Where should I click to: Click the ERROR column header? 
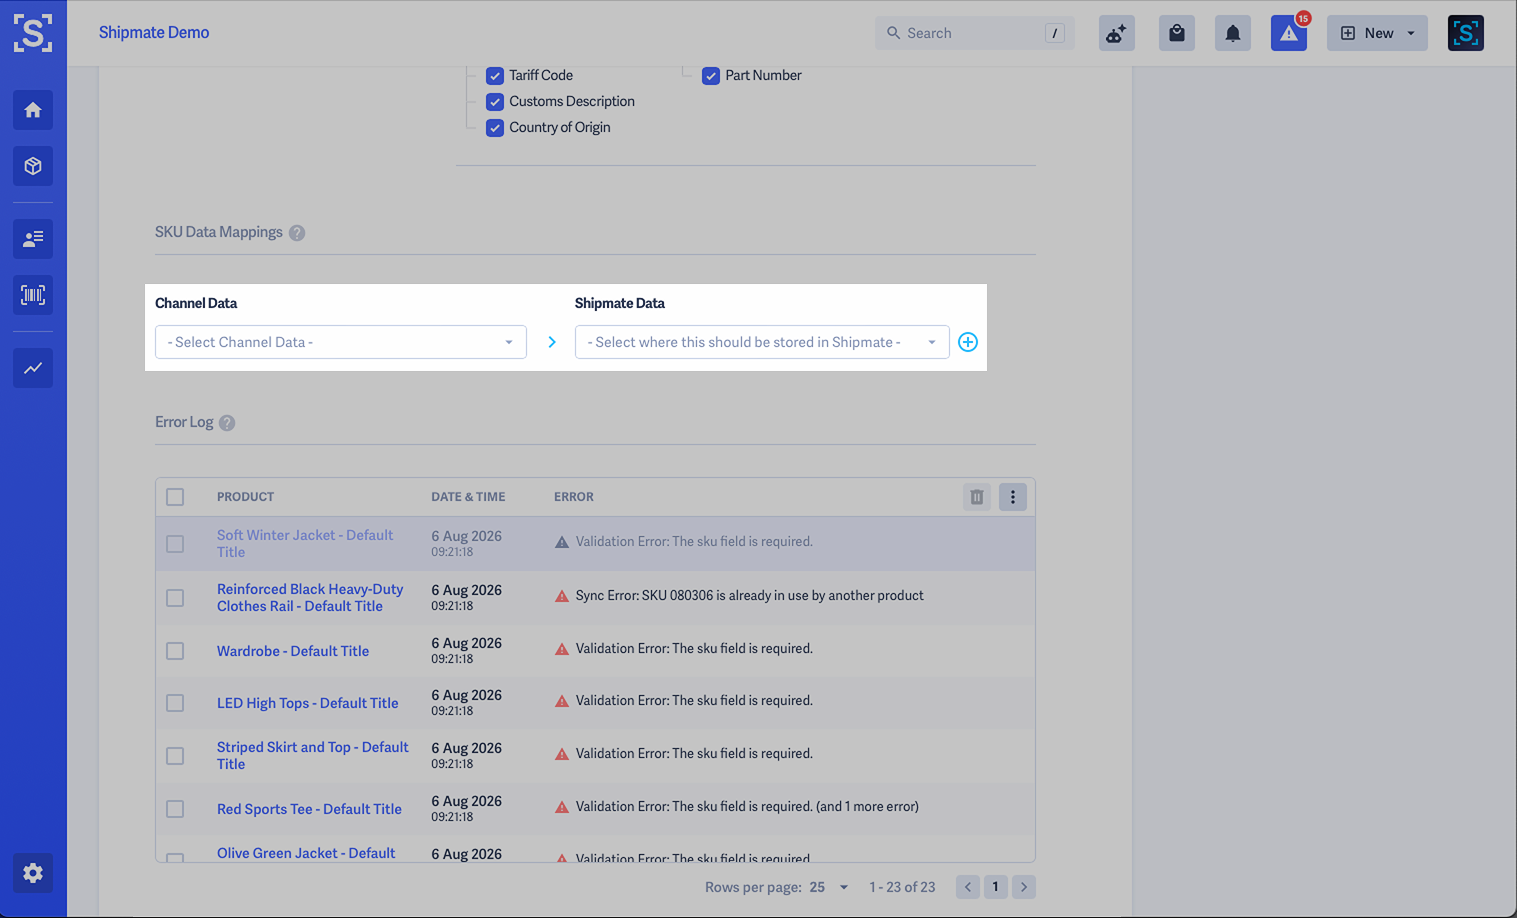point(574,497)
